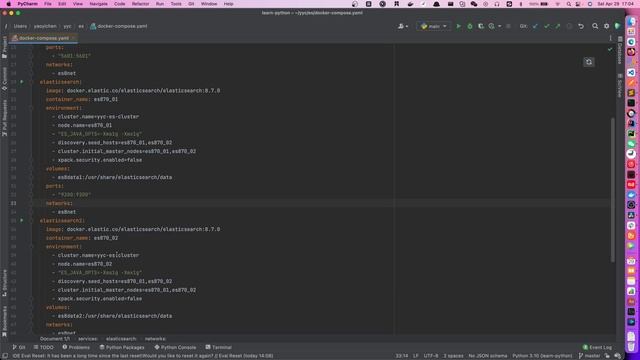Start debugging with the bug icon

click(x=470, y=26)
